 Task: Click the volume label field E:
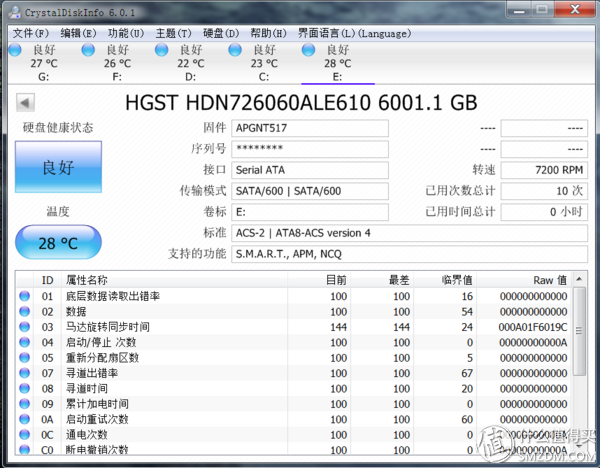pyautogui.click(x=310, y=212)
